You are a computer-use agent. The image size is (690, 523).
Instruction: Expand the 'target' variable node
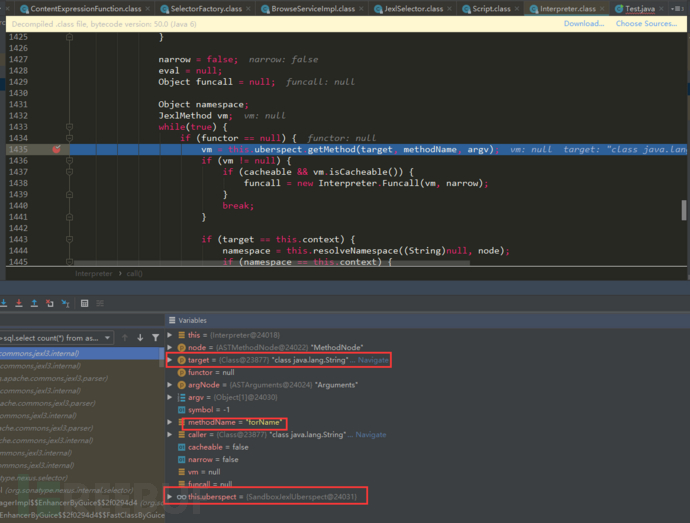pyautogui.click(x=169, y=359)
